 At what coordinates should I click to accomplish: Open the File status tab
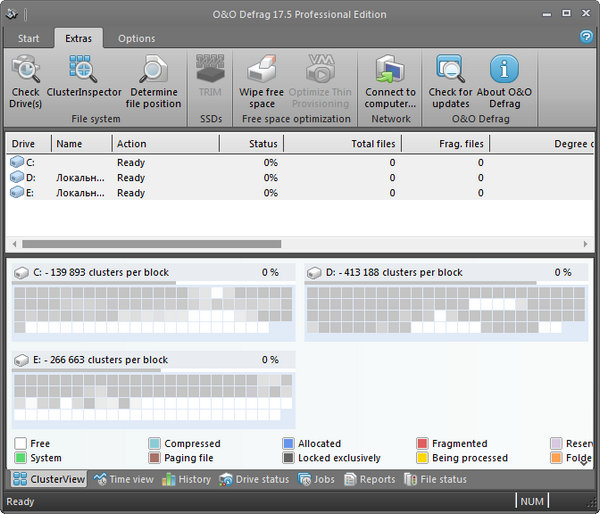click(435, 479)
